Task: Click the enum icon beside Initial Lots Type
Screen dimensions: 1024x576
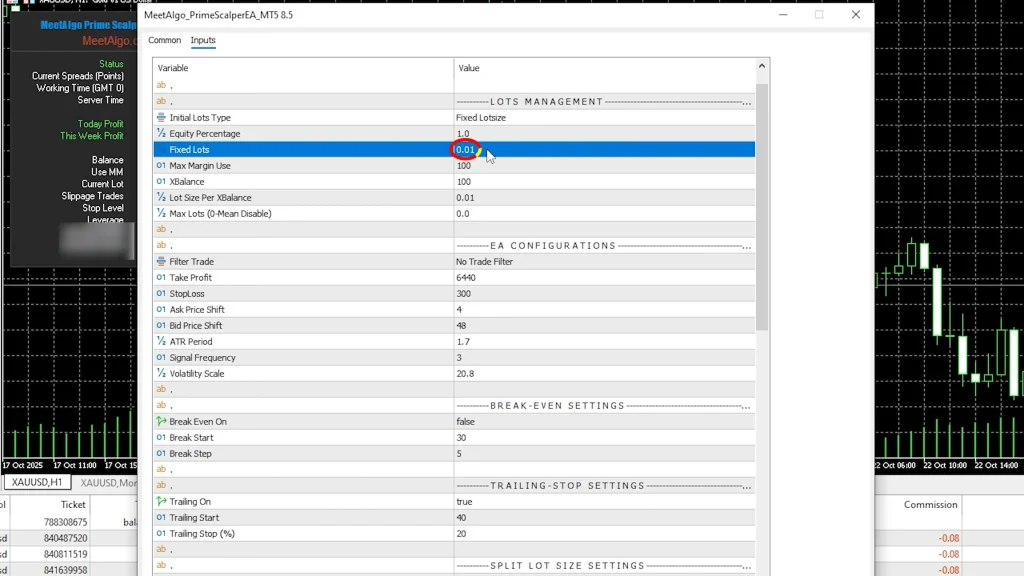Action: click(161, 118)
